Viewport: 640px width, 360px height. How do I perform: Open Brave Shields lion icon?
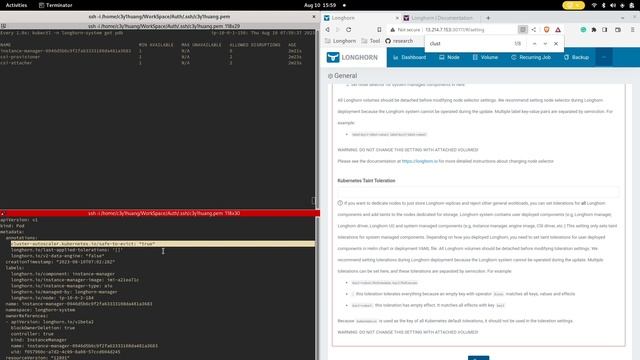point(547,30)
